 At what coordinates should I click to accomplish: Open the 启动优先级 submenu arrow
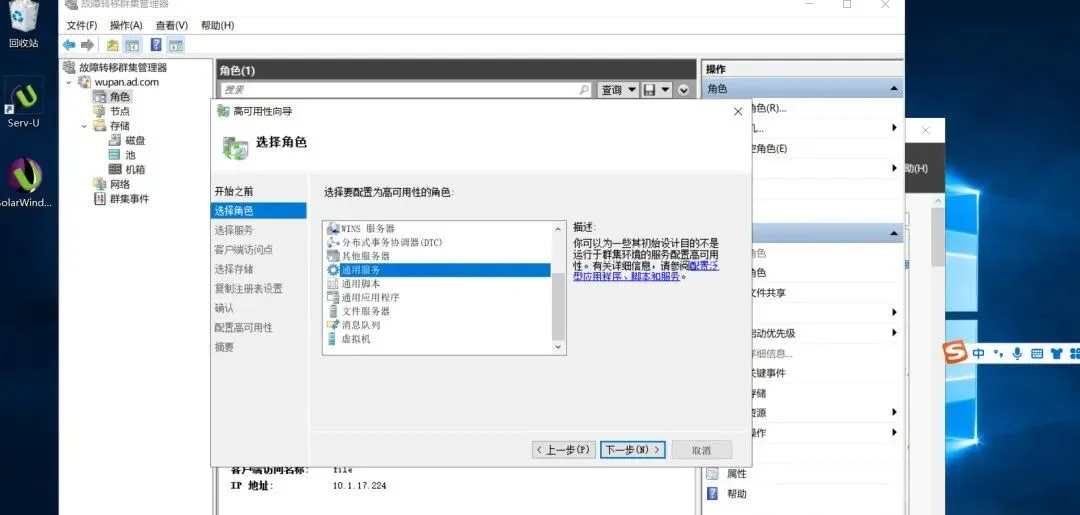pyautogui.click(x=894, y=333)
